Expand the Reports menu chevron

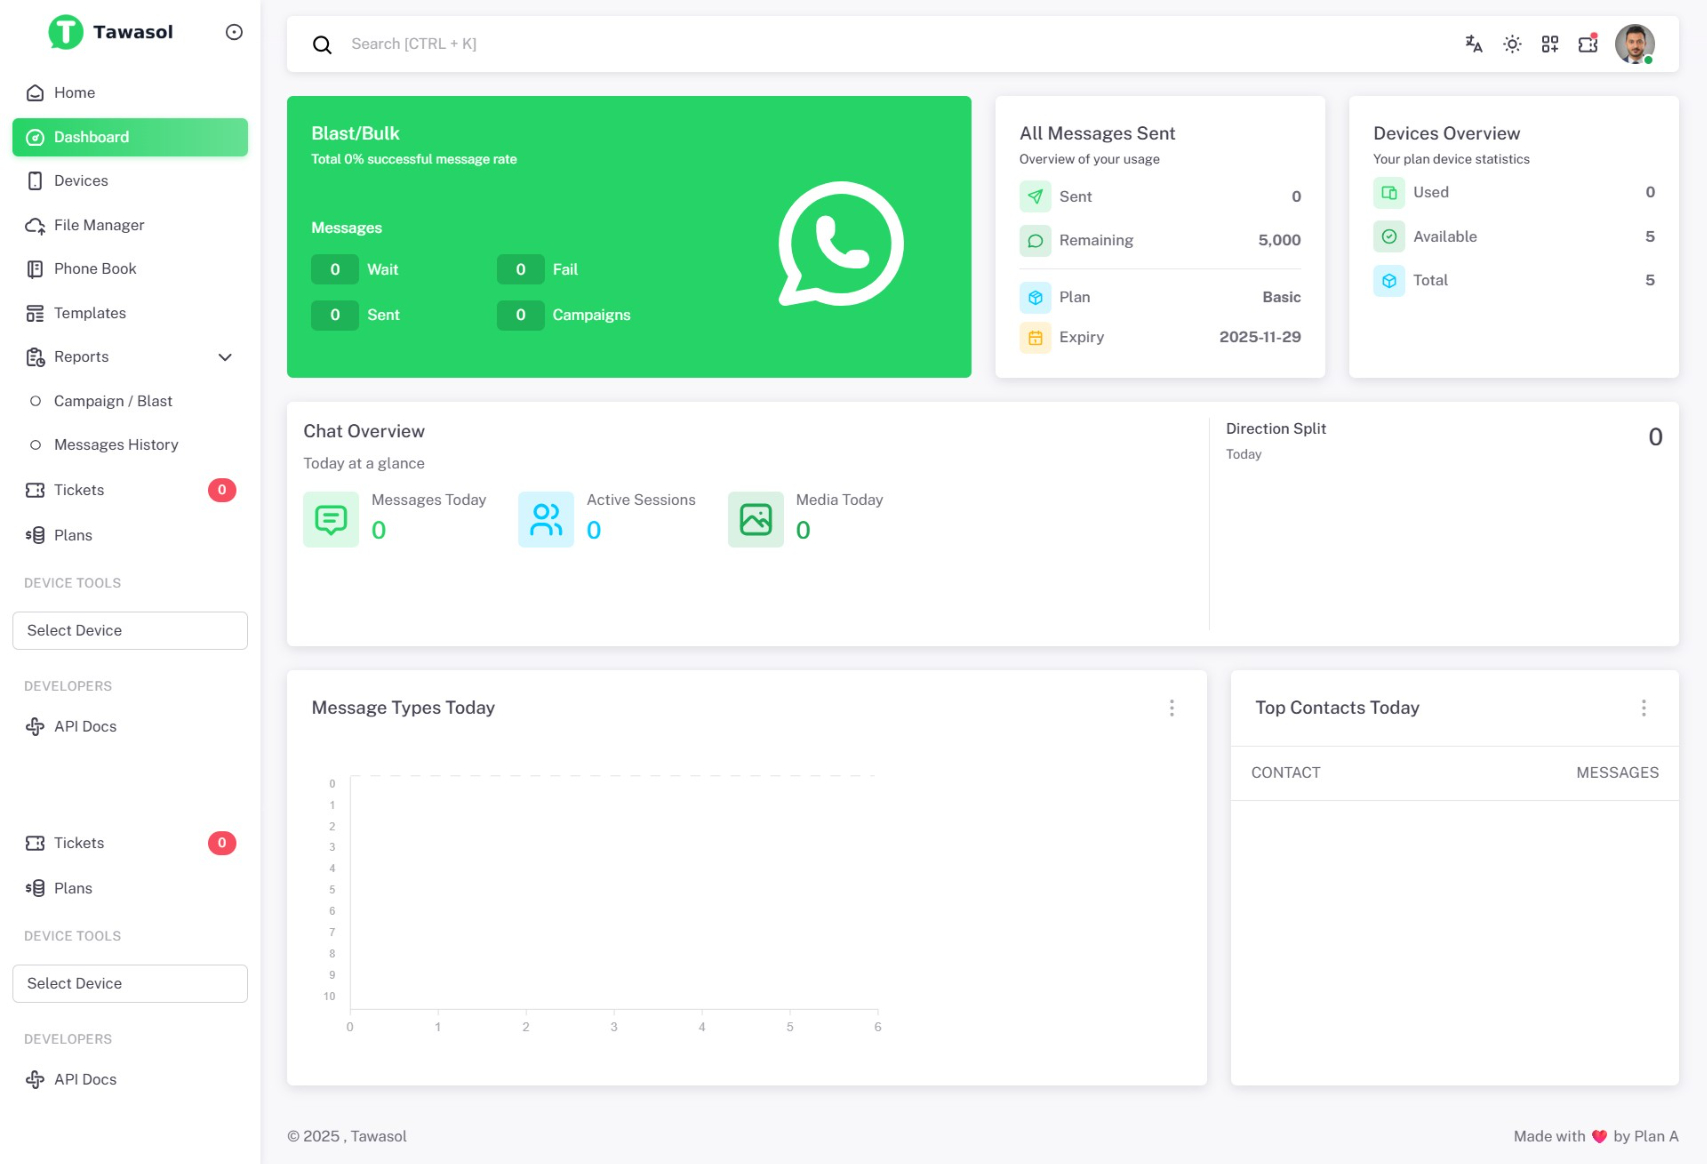225,357
